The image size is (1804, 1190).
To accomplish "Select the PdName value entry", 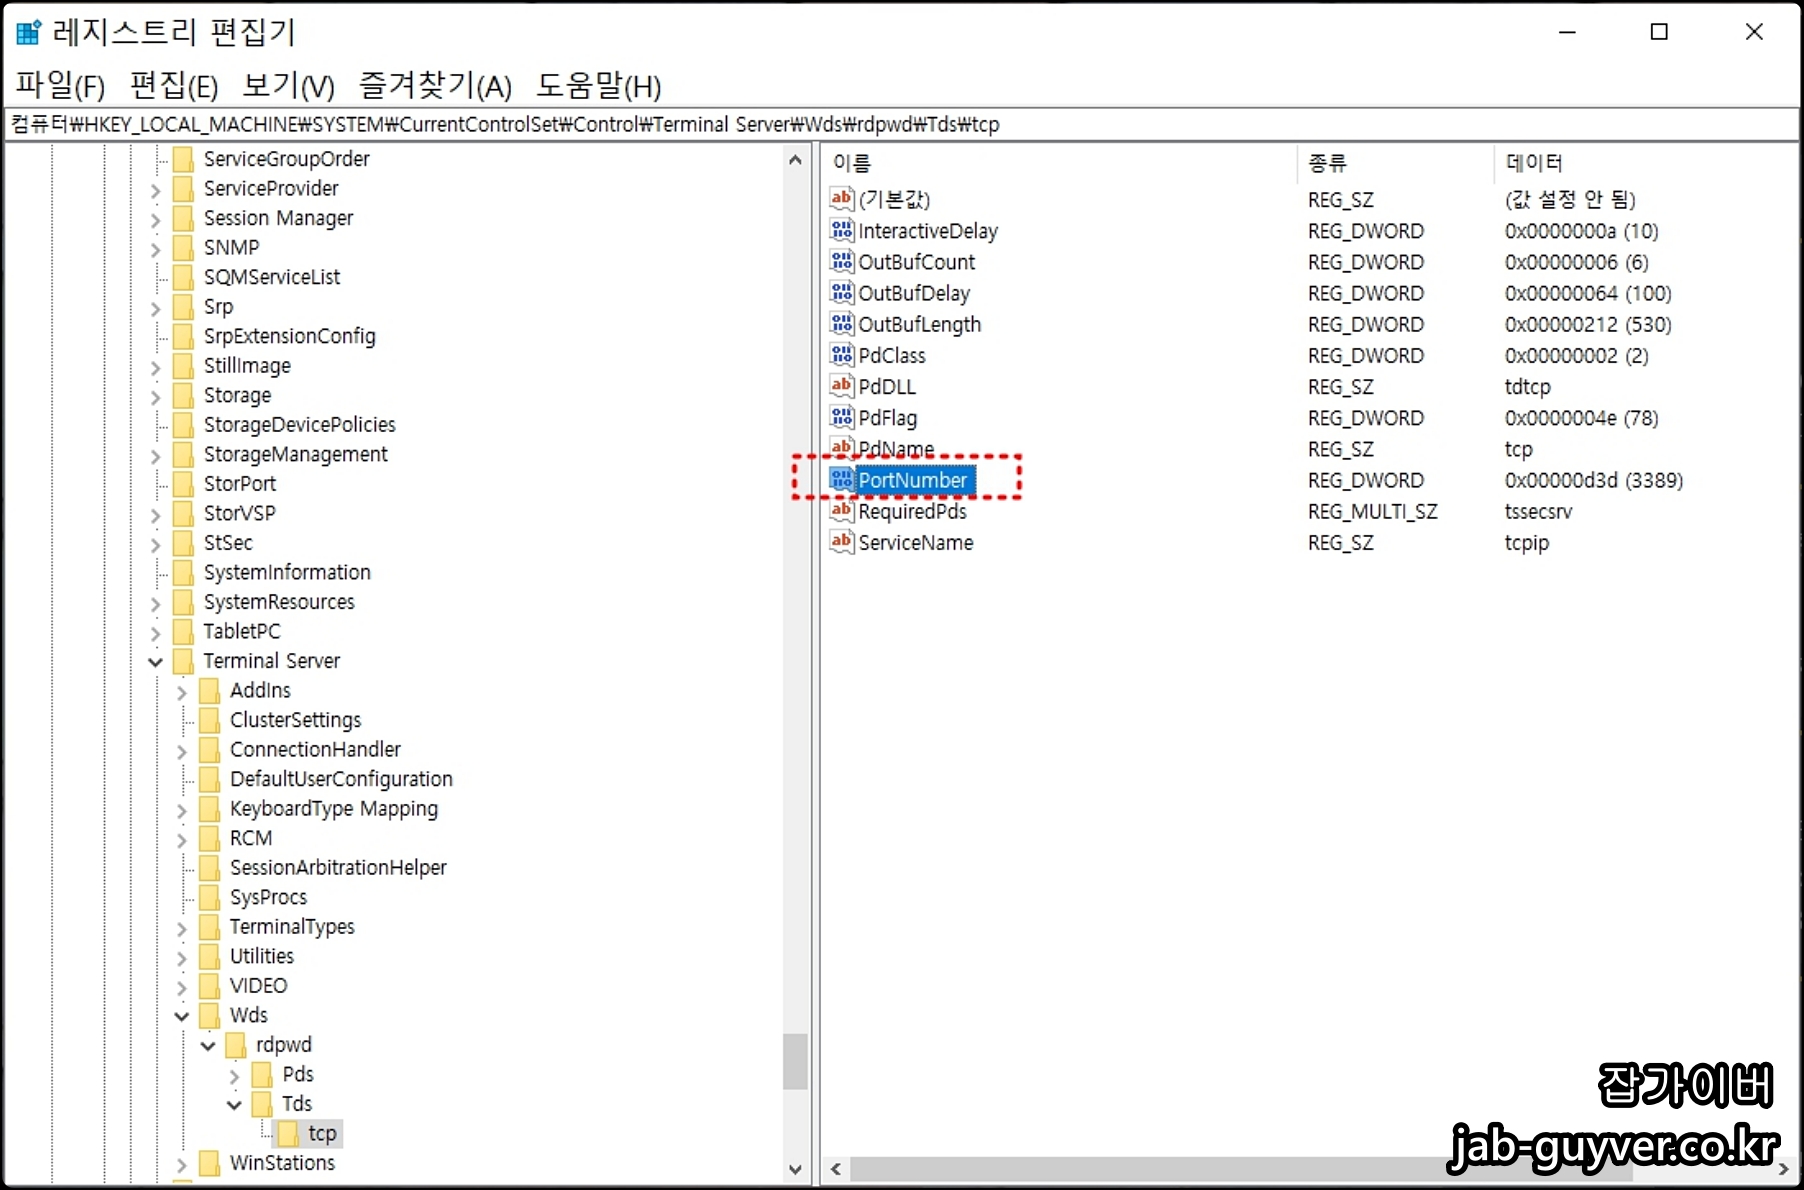I will (896, 449).
